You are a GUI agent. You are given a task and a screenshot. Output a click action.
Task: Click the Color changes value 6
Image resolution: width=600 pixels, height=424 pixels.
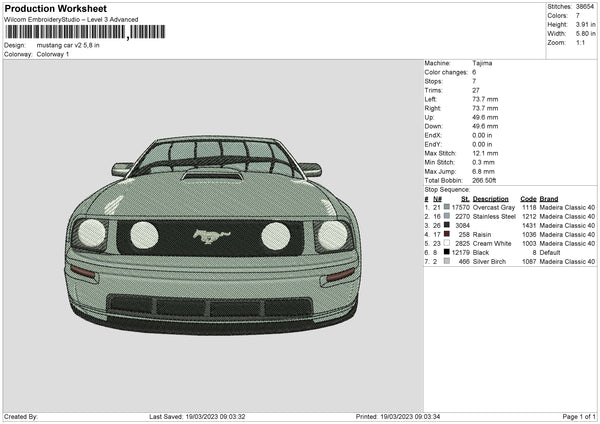(x=474, y=72)
